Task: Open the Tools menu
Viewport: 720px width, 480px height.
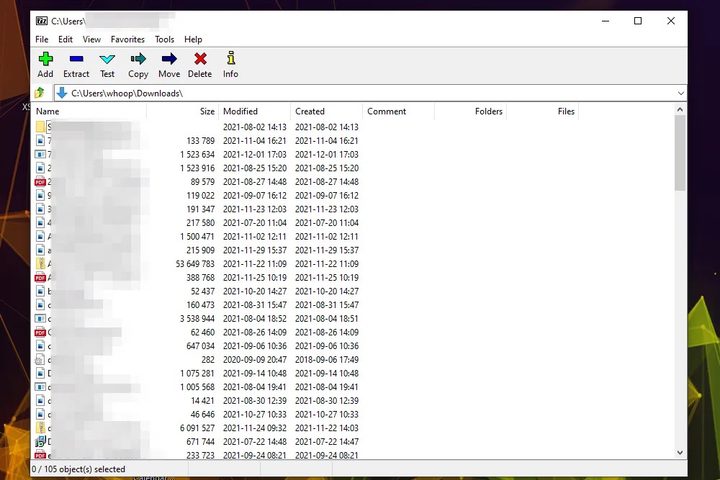Action: click(164, 39)
